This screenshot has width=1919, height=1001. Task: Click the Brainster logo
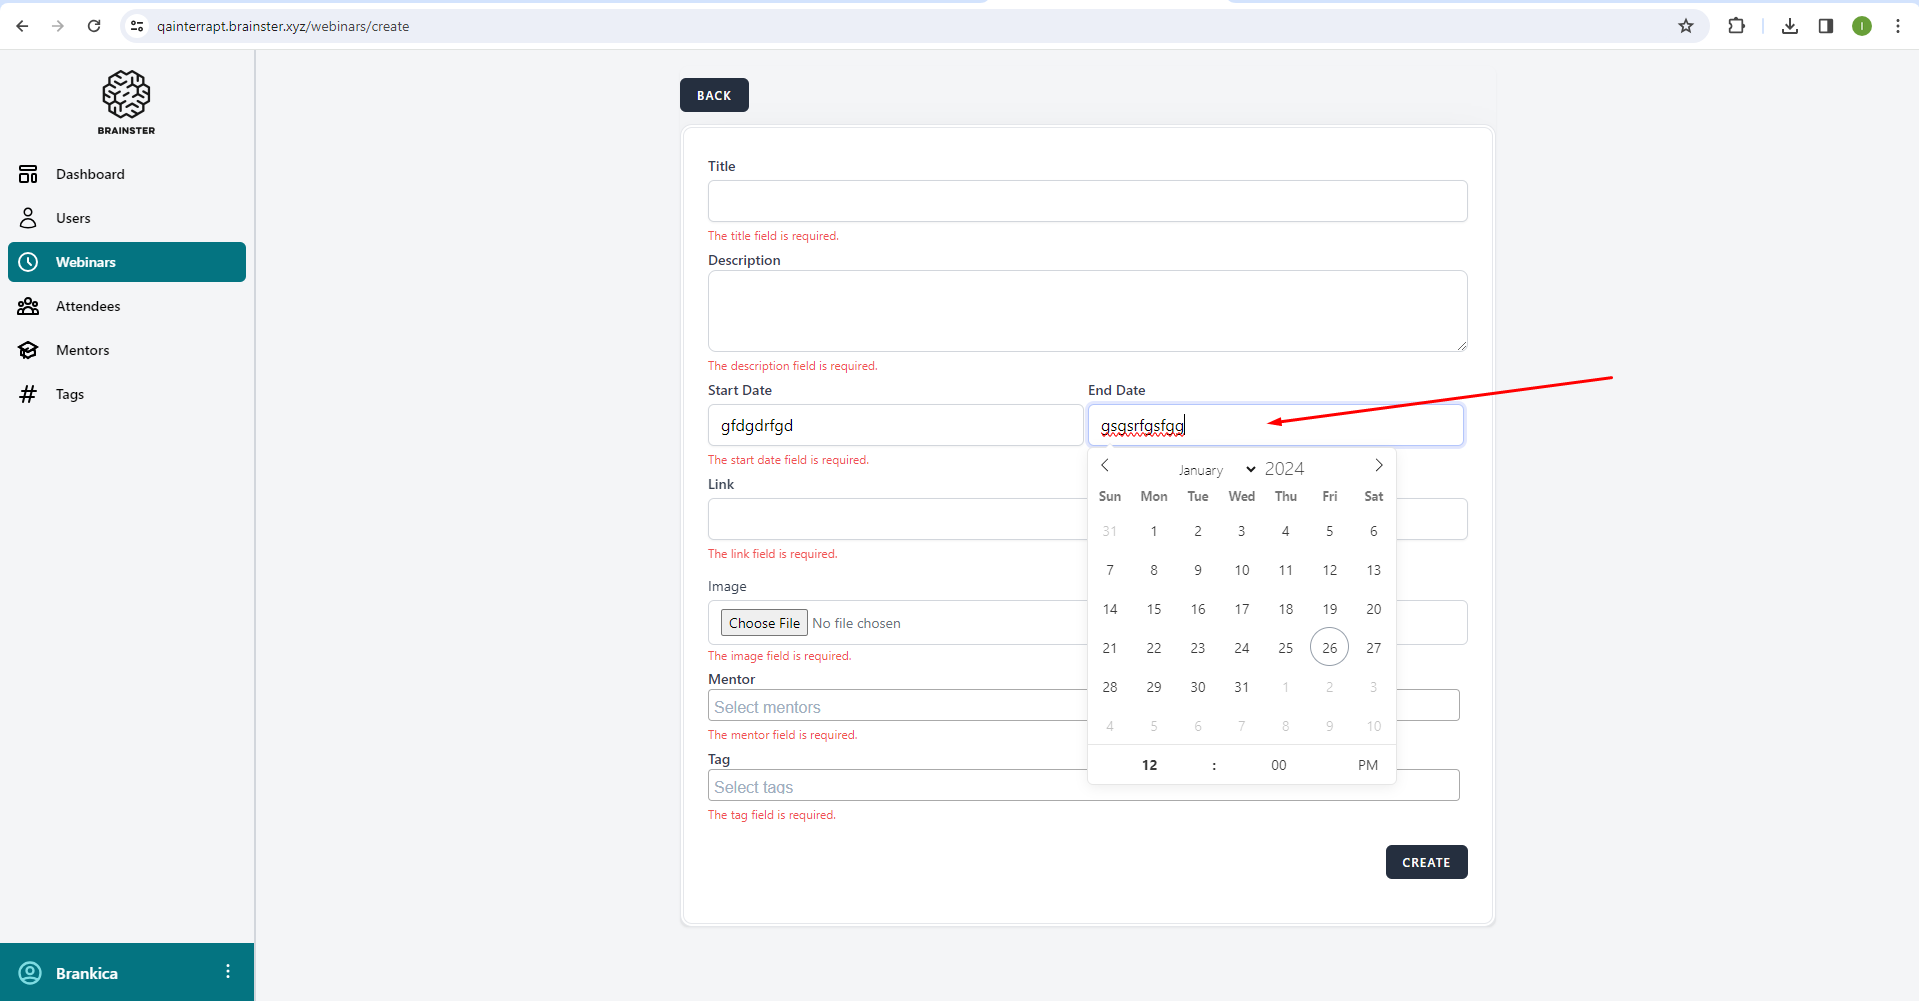pyautogui.click(x=126, y=101)
